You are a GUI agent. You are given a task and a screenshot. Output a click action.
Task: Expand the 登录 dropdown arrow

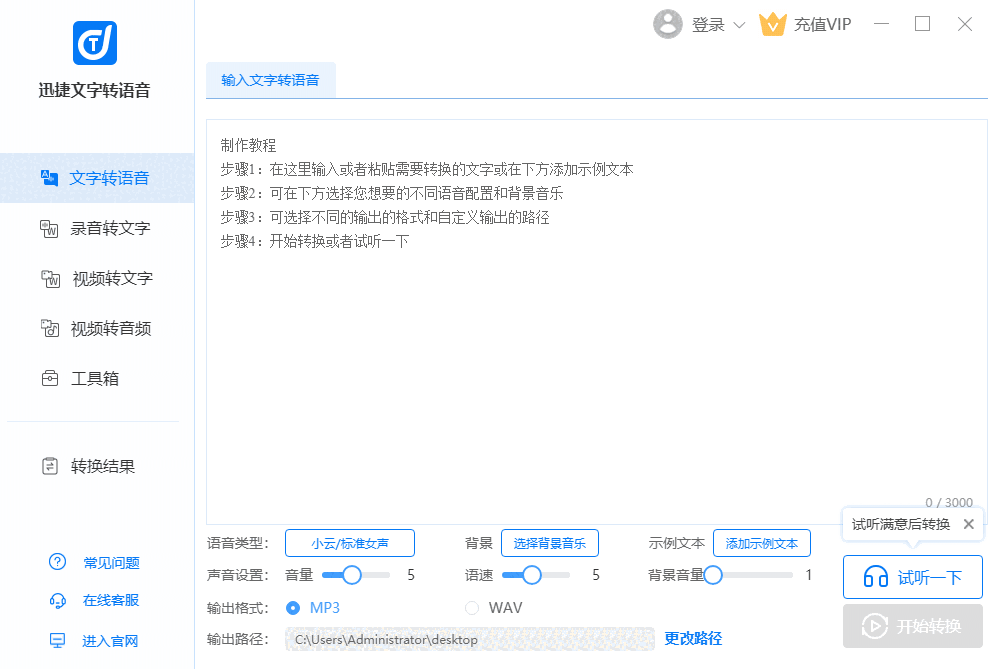[739, 25]
